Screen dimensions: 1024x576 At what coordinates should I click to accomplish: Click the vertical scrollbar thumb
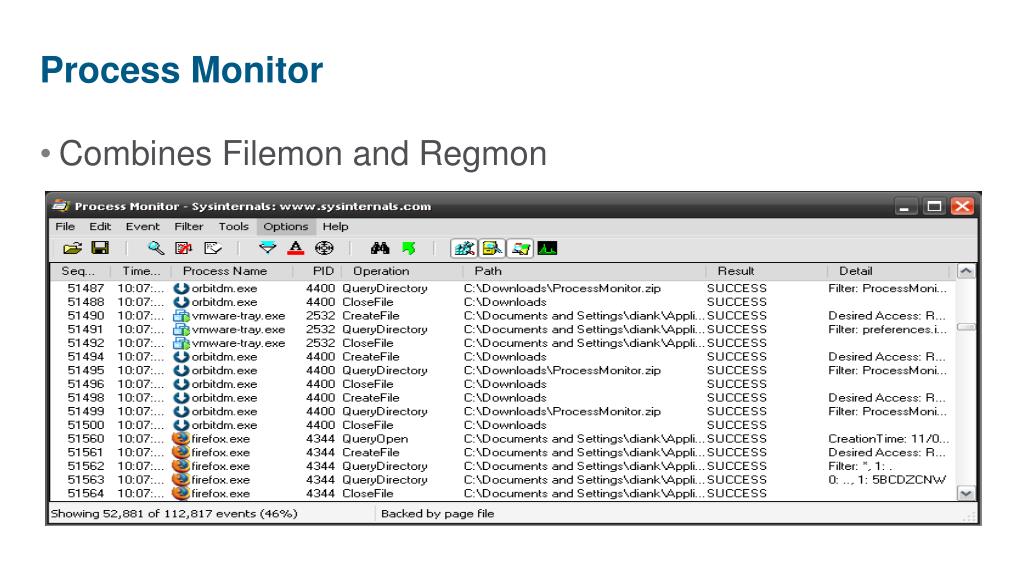[x=966, y=327]
